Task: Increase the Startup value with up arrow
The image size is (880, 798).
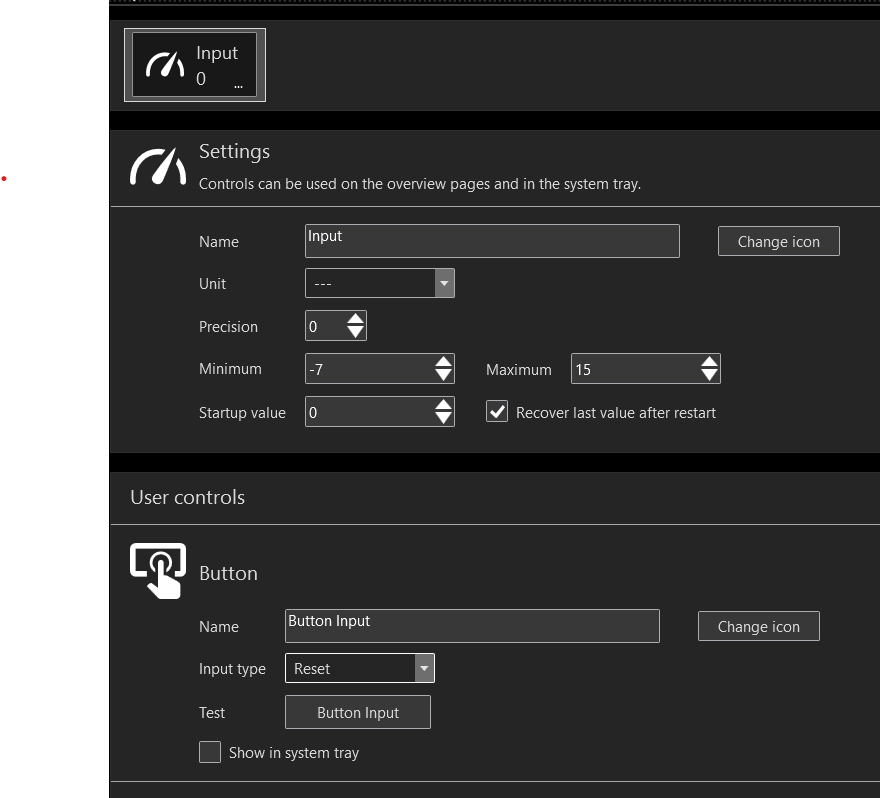Action: (x=444, y=405)
